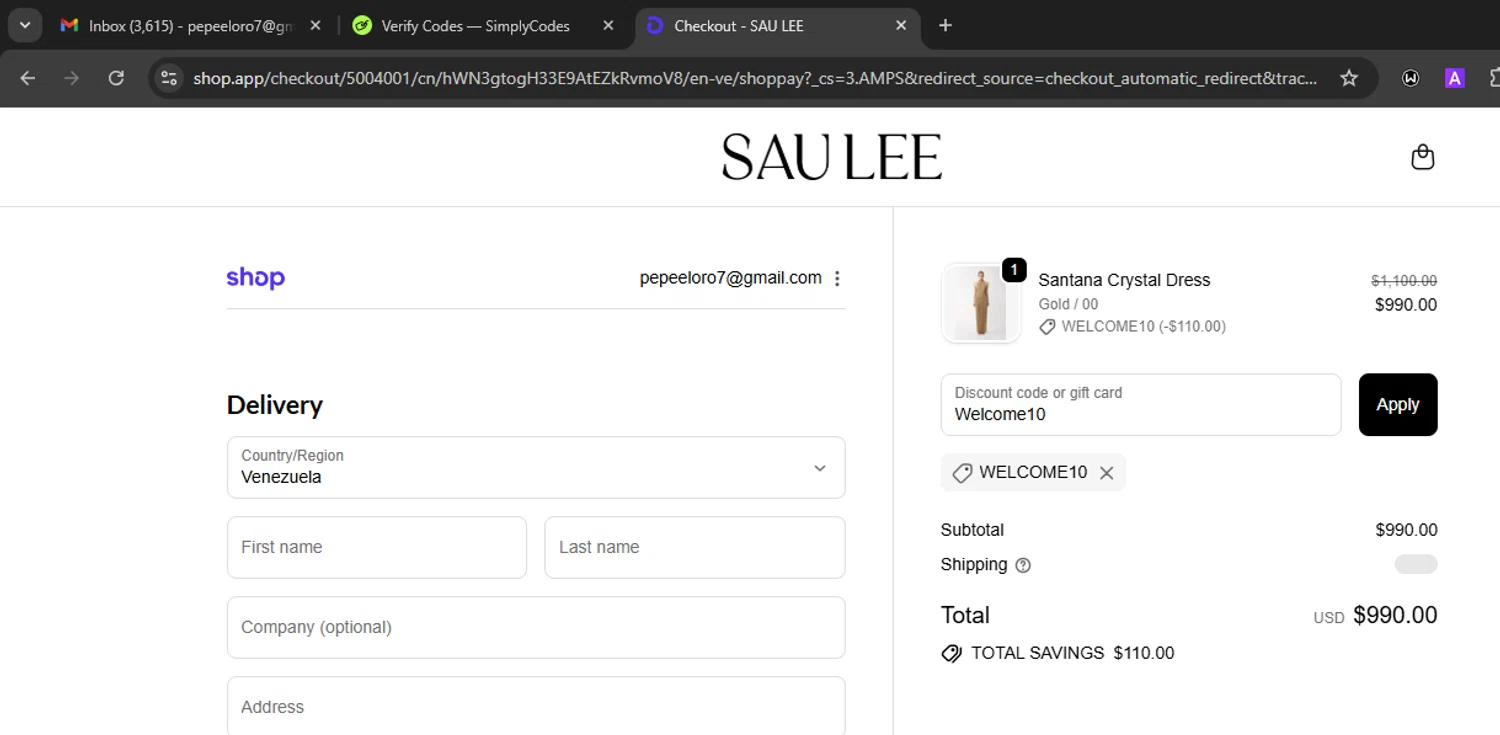
Task: Close the Verify Codes SimplyCodes tab
Action: point(608,26)
